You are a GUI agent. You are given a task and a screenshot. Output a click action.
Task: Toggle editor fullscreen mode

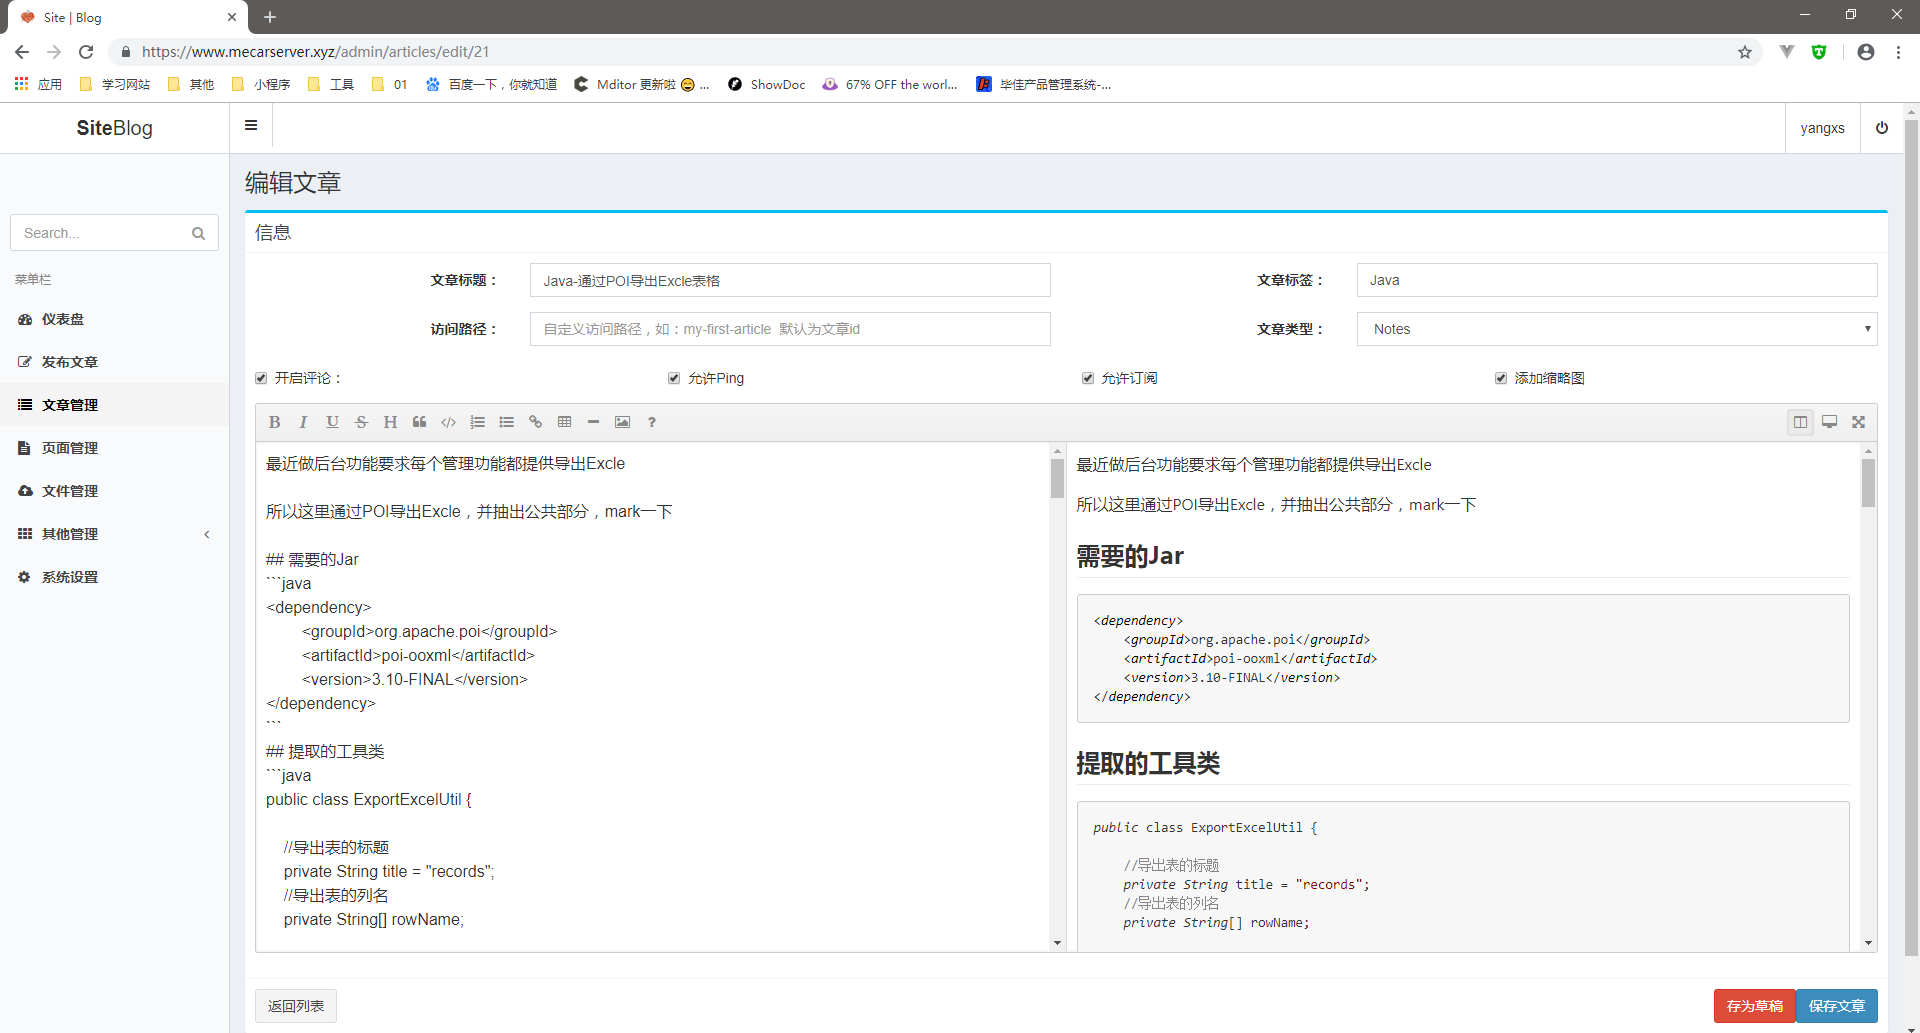tap(1858, 422)
